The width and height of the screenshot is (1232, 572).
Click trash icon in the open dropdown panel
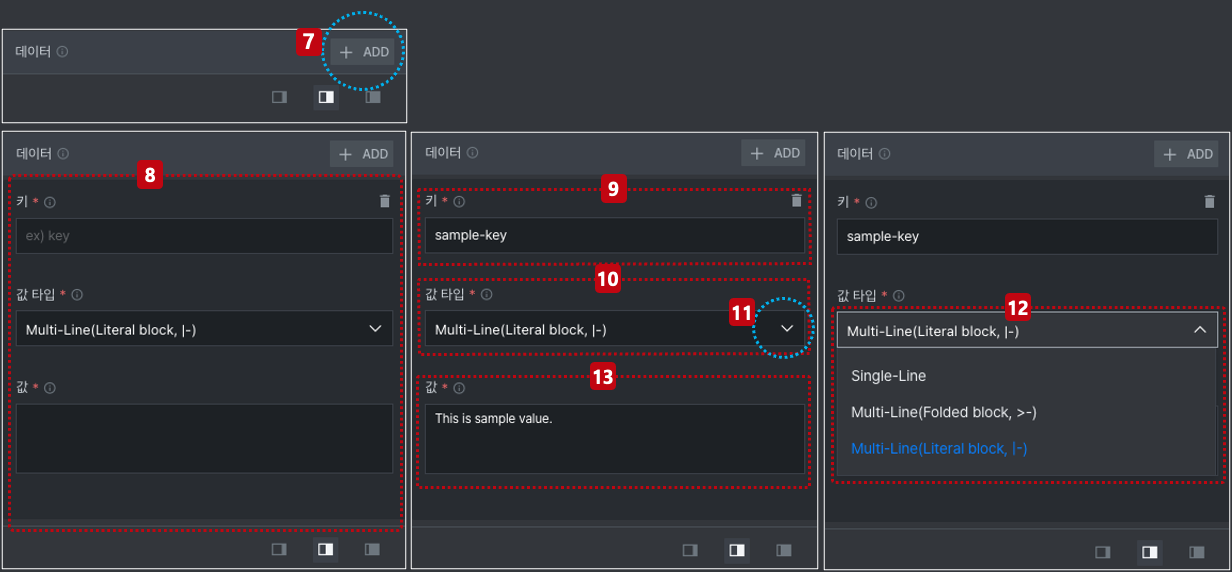1209,201
